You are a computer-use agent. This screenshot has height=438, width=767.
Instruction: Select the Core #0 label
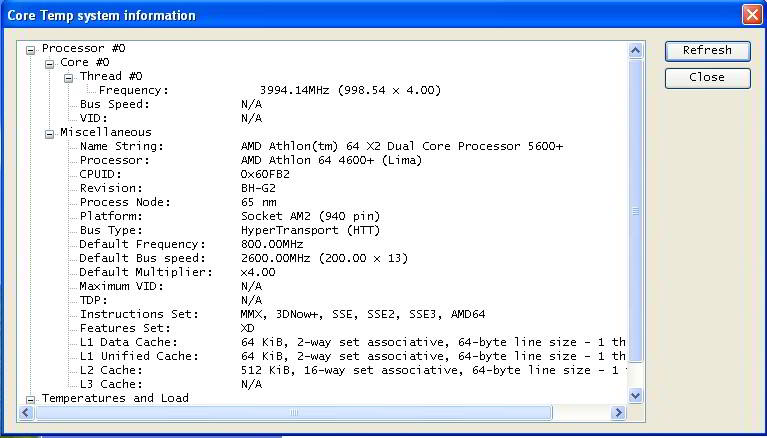pyautogui.click(x=85, y=62)
